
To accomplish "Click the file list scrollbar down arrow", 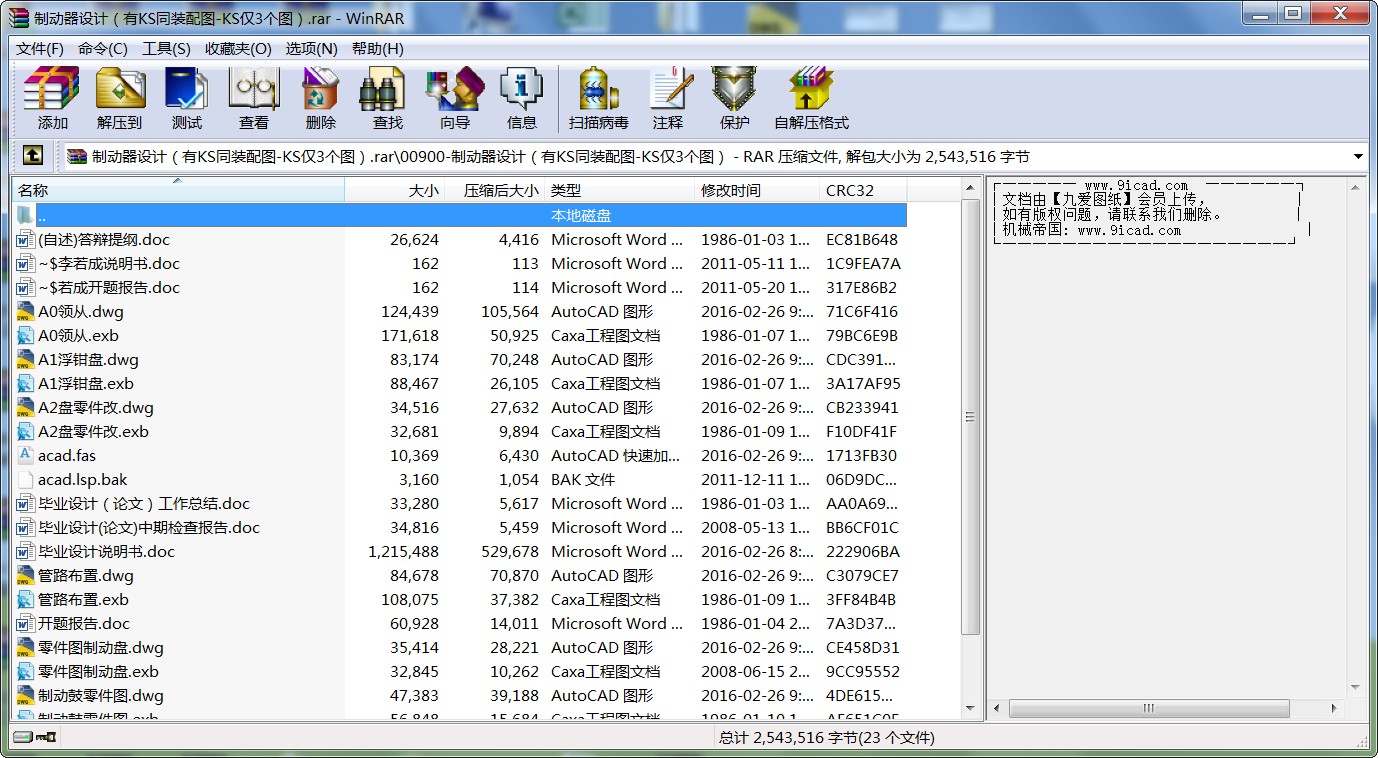I will [970, 708].
